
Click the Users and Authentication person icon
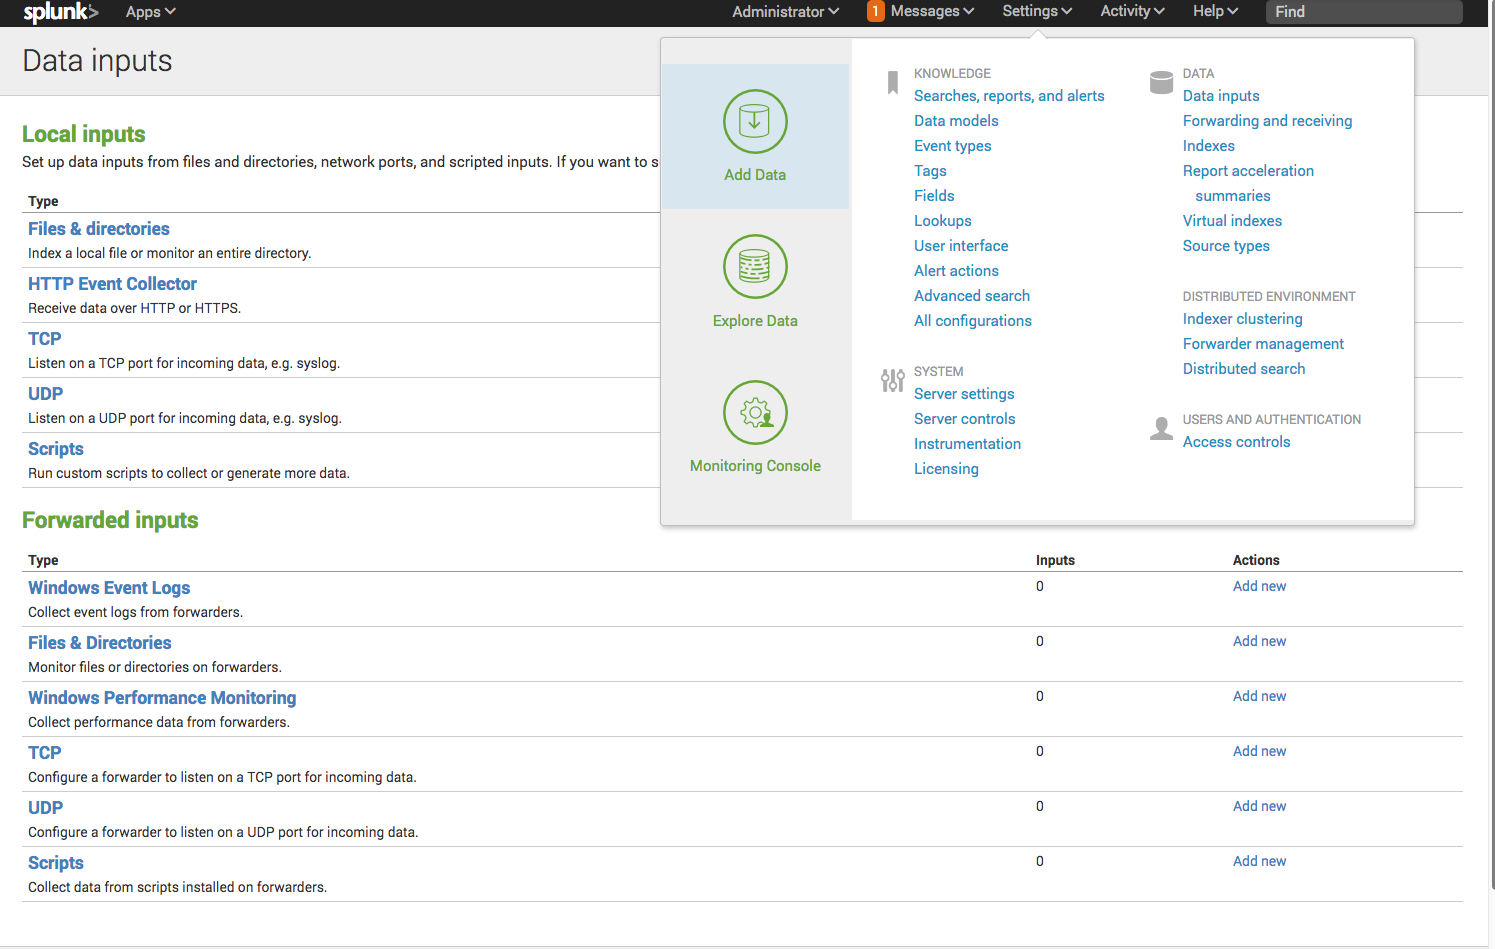pos(1161,428)
